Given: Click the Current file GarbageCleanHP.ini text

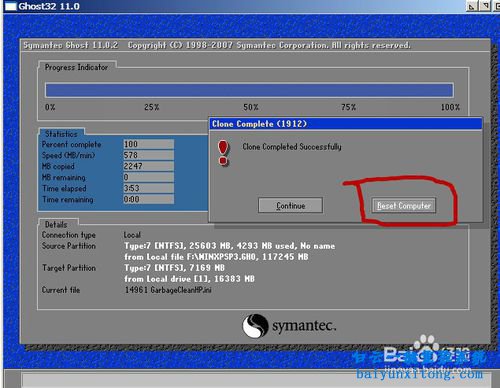Looking at the screenshot, I should 168,290.
